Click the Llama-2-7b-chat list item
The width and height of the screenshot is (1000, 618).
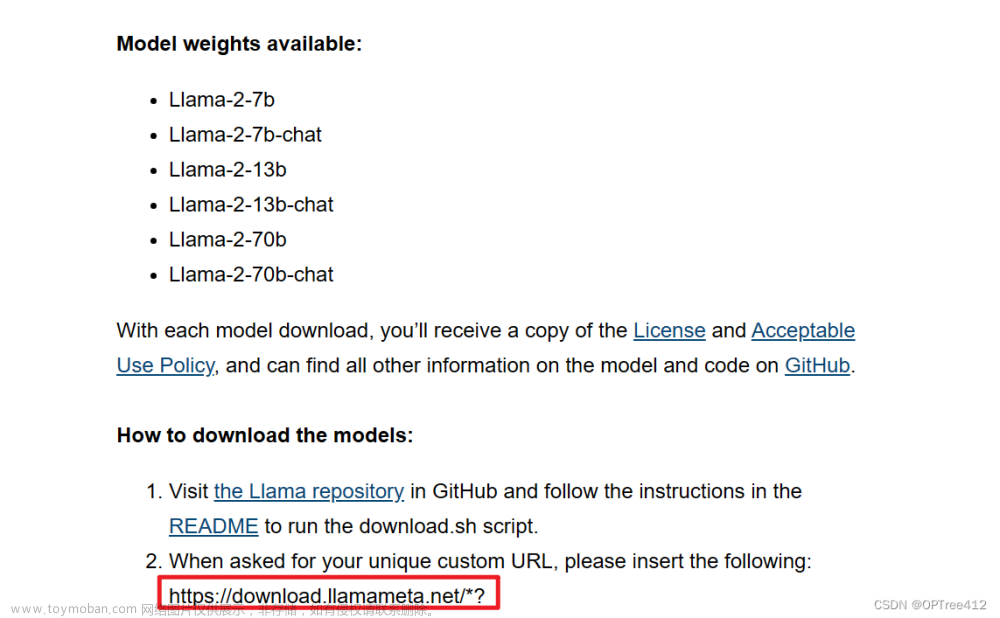coord(245,135)
